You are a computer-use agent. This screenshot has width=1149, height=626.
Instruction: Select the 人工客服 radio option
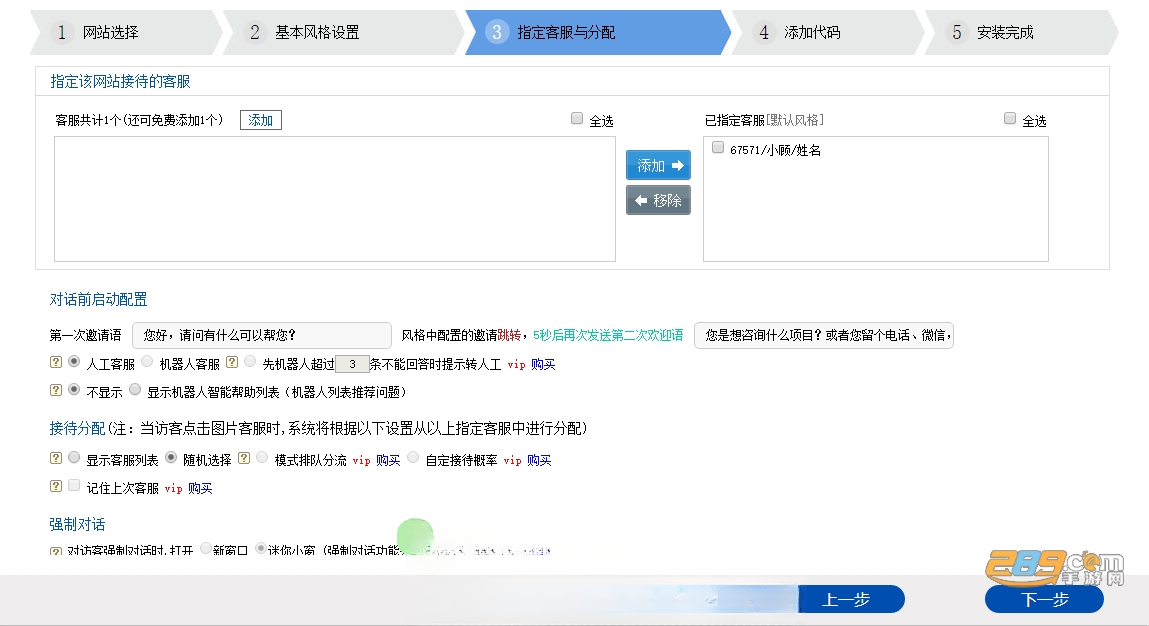74,362
